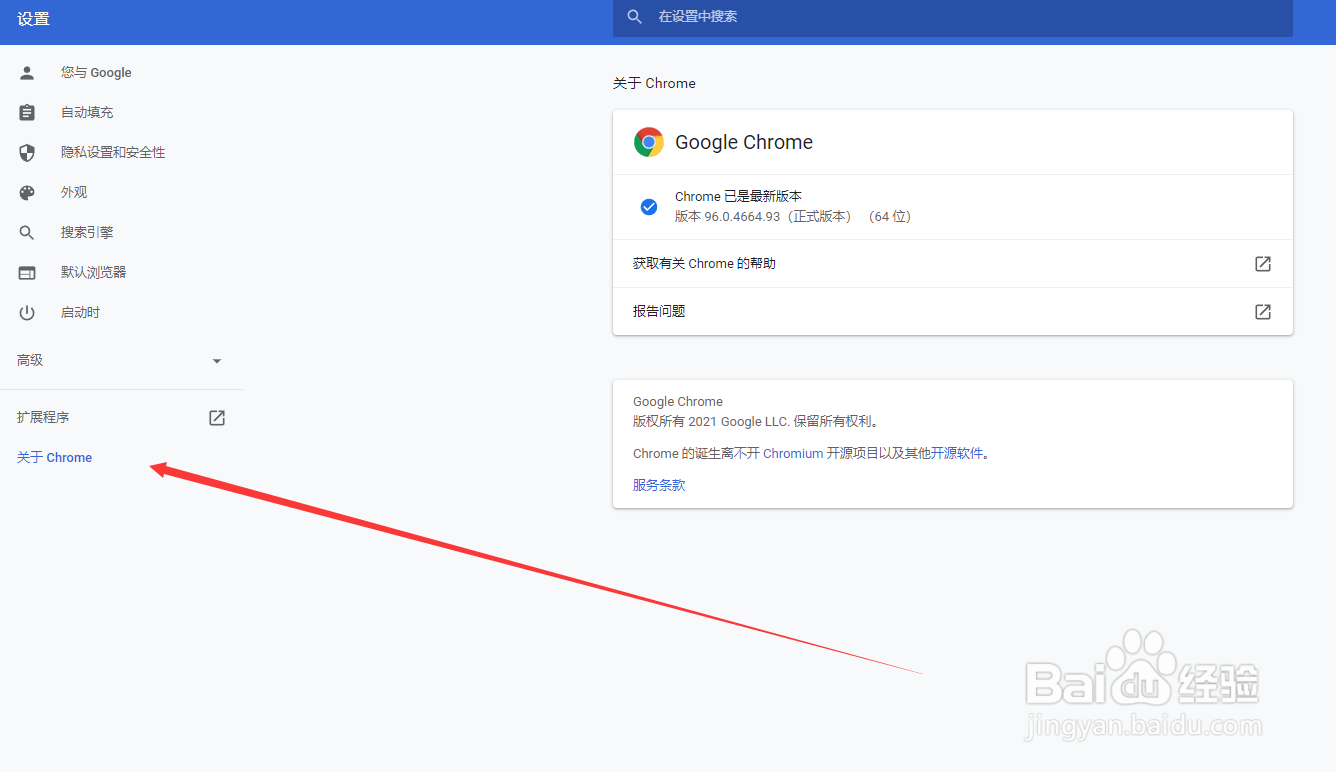The width and height of the screenshot is (1336, 772).
Task: Click the Chrome 已是最新版本 status text
Action: click(738, 196)
